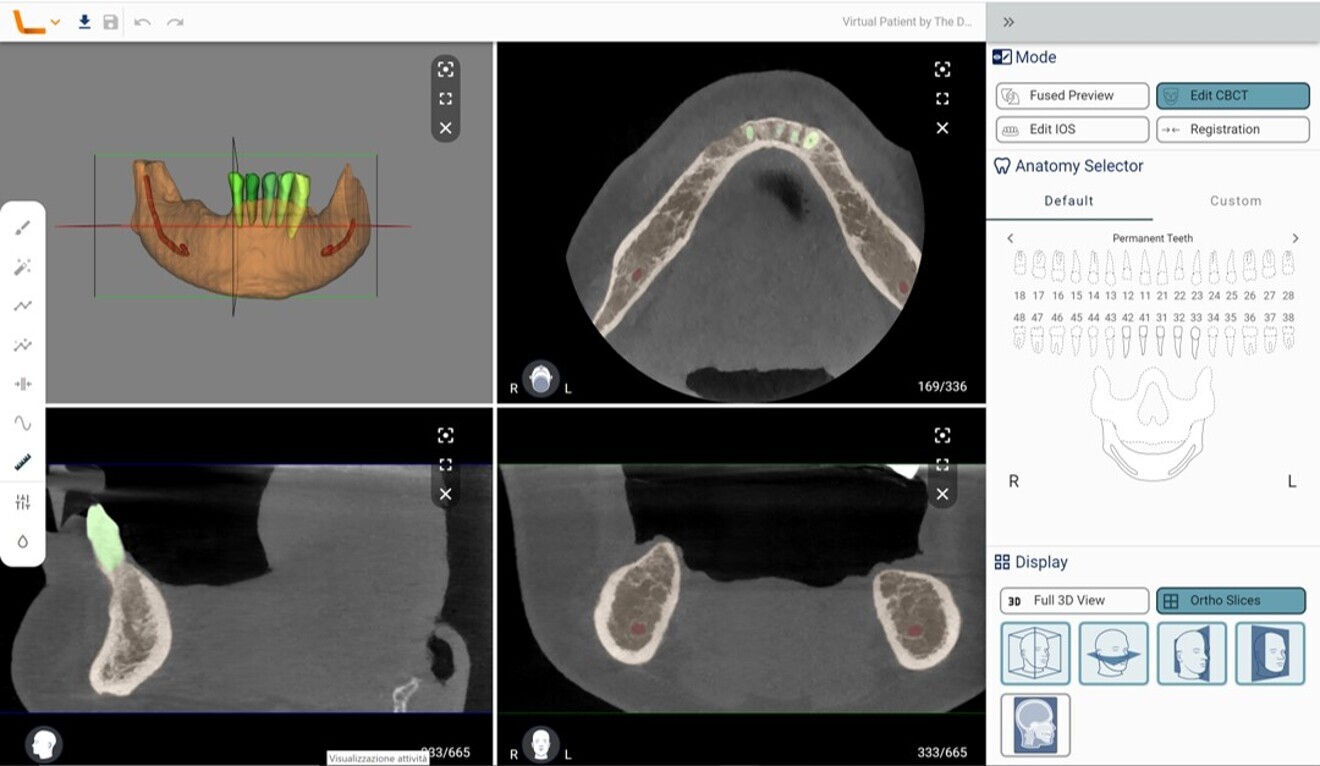Image resolution: width=1320 pixels, height=766 pixels.
Task: Click the right arrow on Permanent Teeth chart
Action: [x=1295, y=238]
